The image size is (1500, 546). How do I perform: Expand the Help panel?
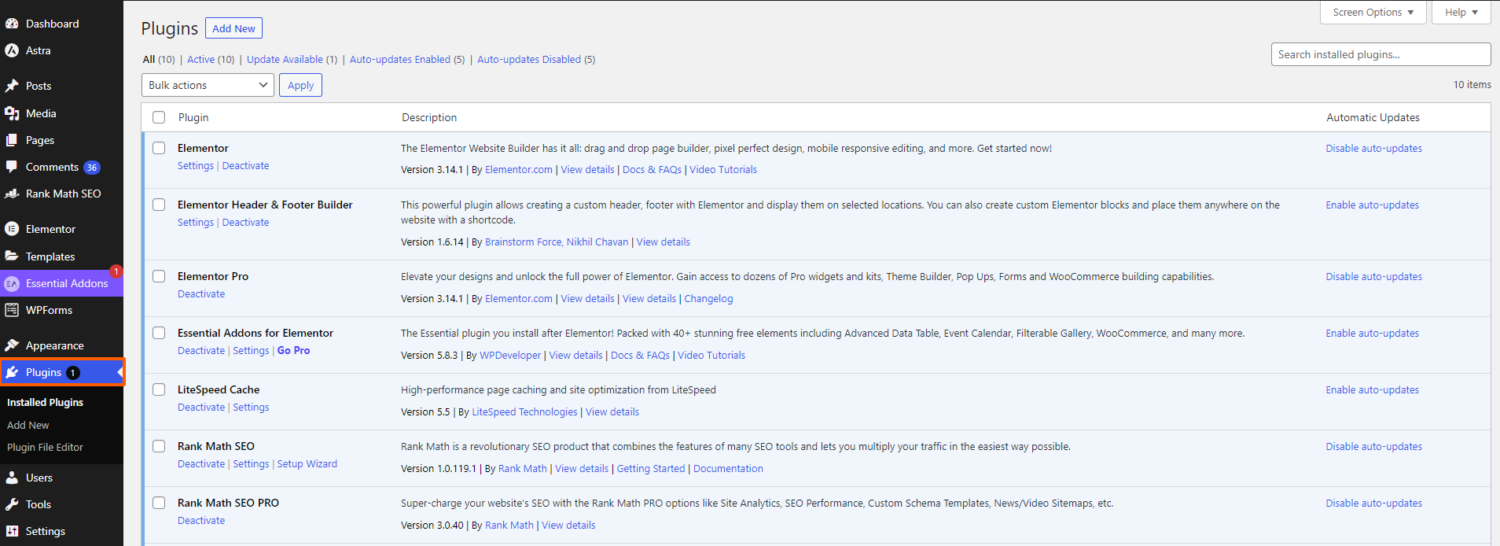(x=1462, y=12)
